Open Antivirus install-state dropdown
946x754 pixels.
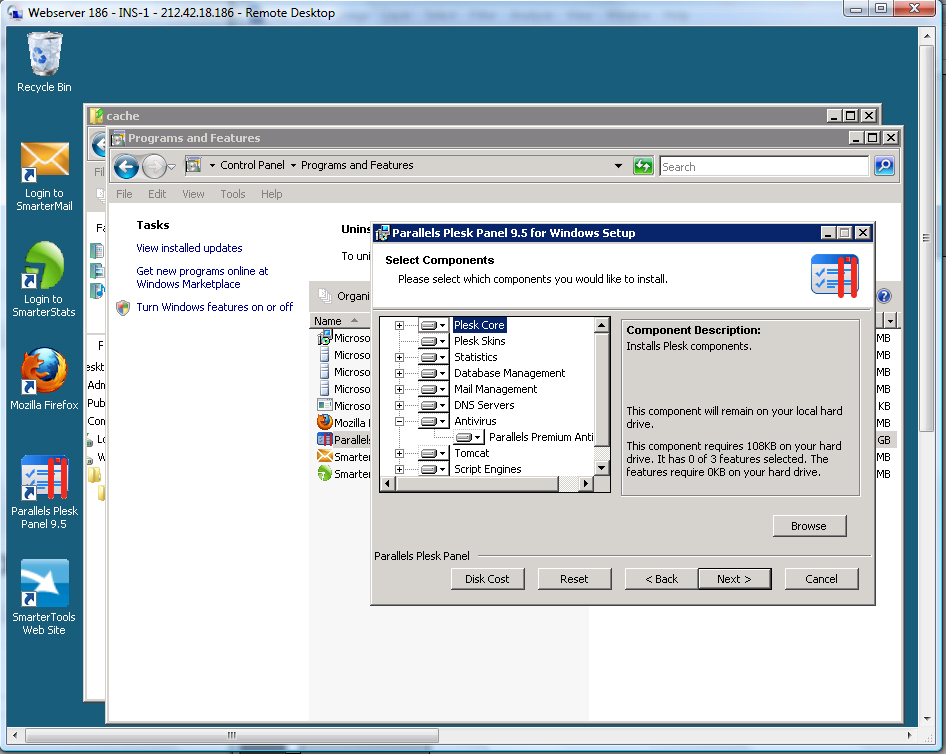433,421
